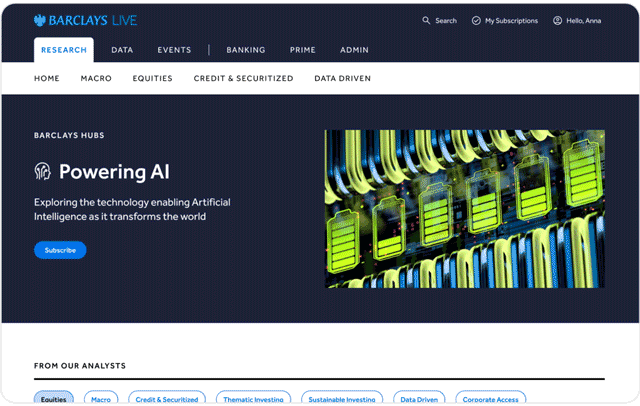Click the Barclays Live eagle logo
Image resolution: width=640 pixels, height=406 pixels.
point(40,20)
